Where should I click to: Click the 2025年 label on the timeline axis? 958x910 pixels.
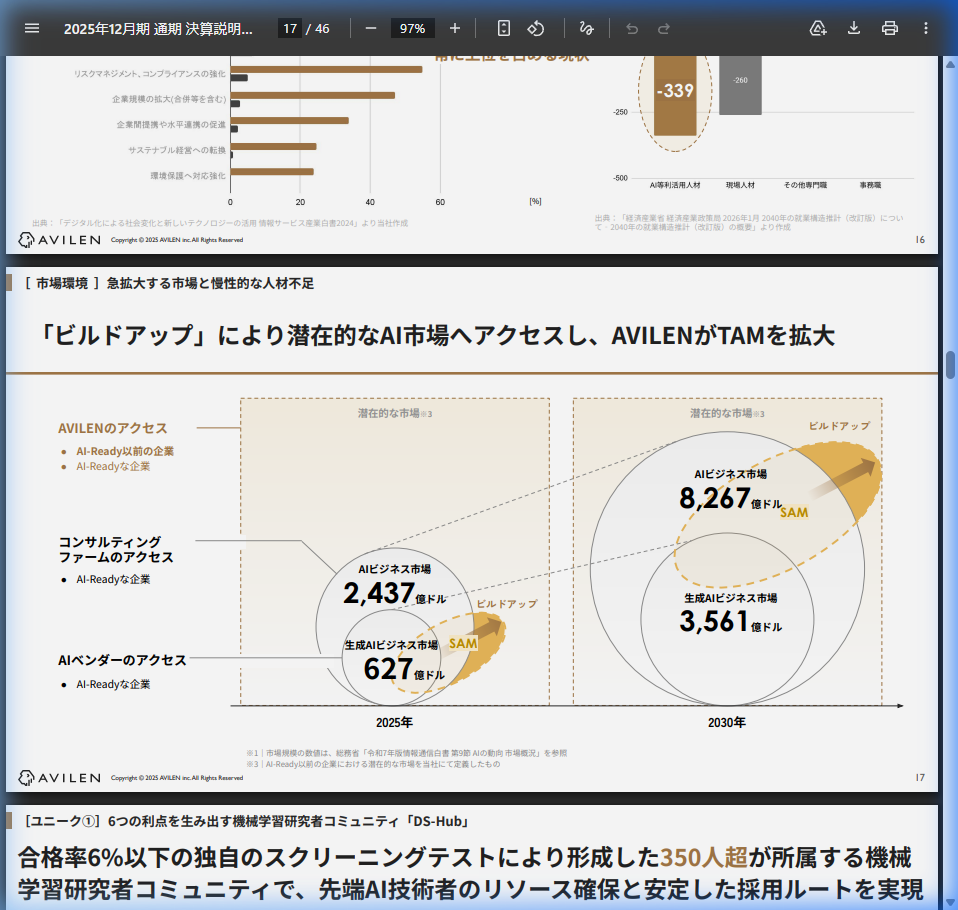pyautogui.click(x=394, y=721)
